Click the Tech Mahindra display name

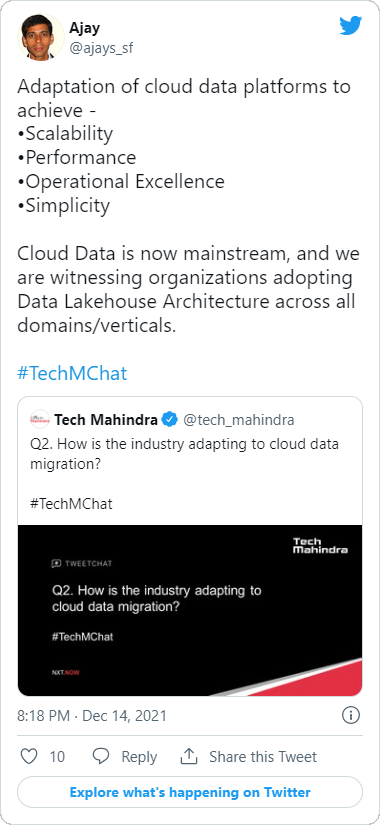106,420
